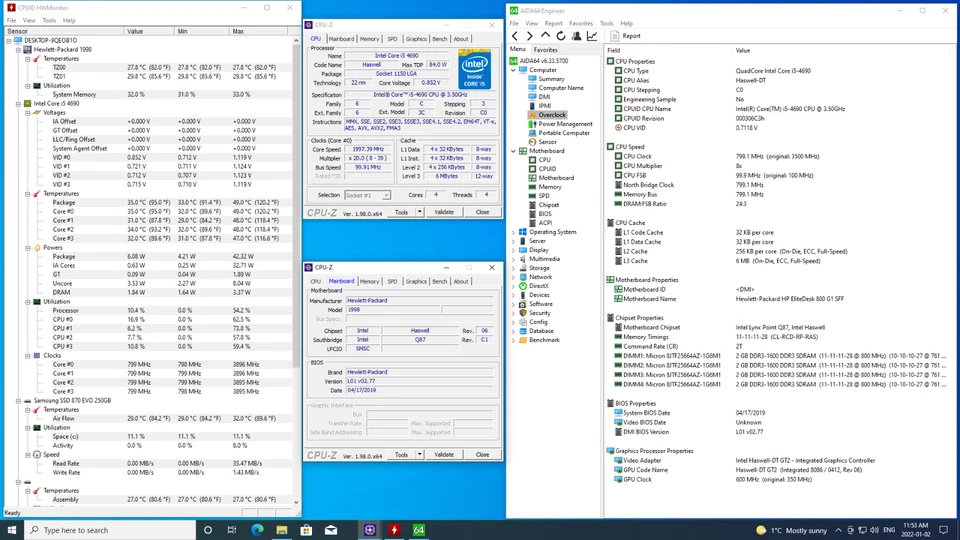
Task: Collapse Intel Core i5 4690 node in HWMonitor
Action: [x=18, y=103]
